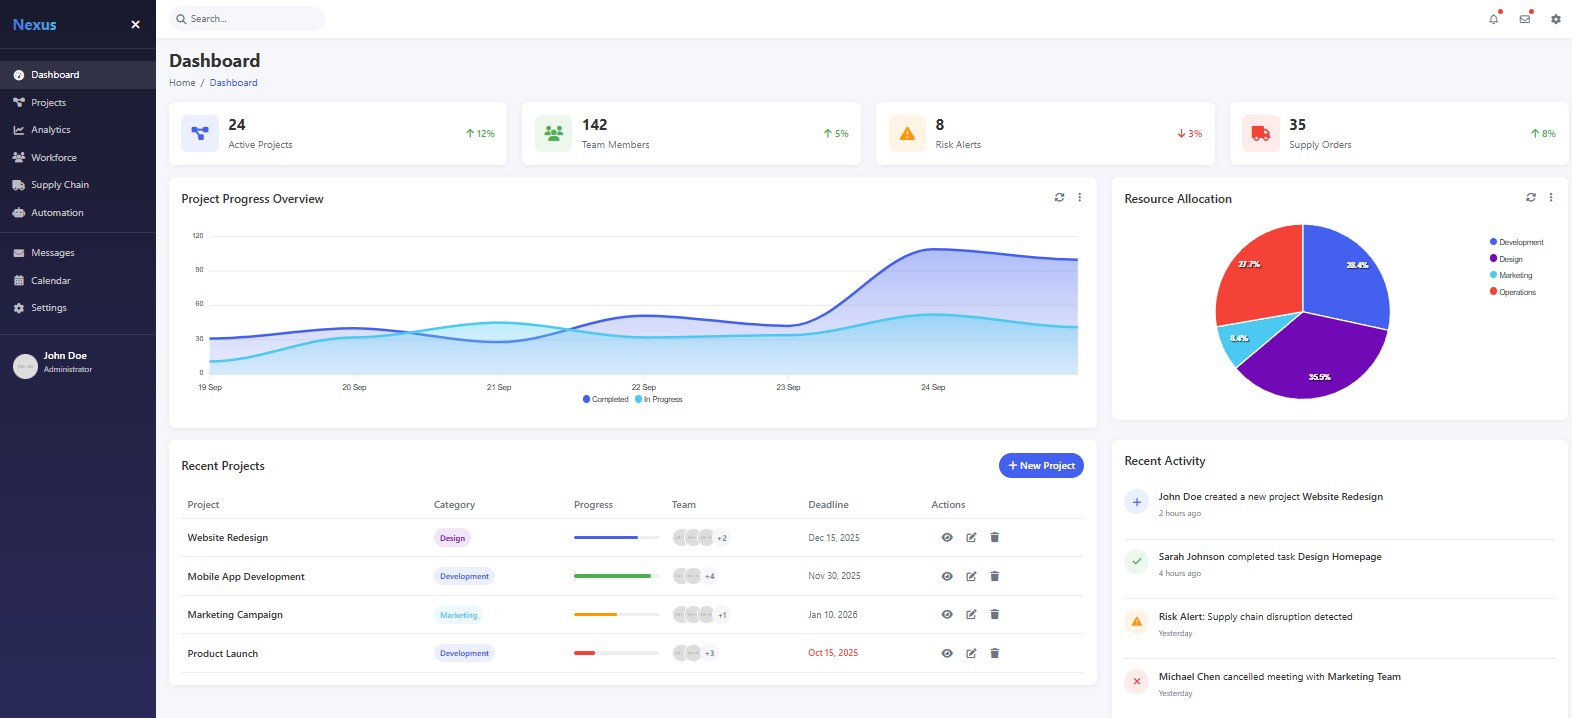Click the New Project button
Image resolution: width=1572 pixels, height=718 pixels.
[1041, 466]
